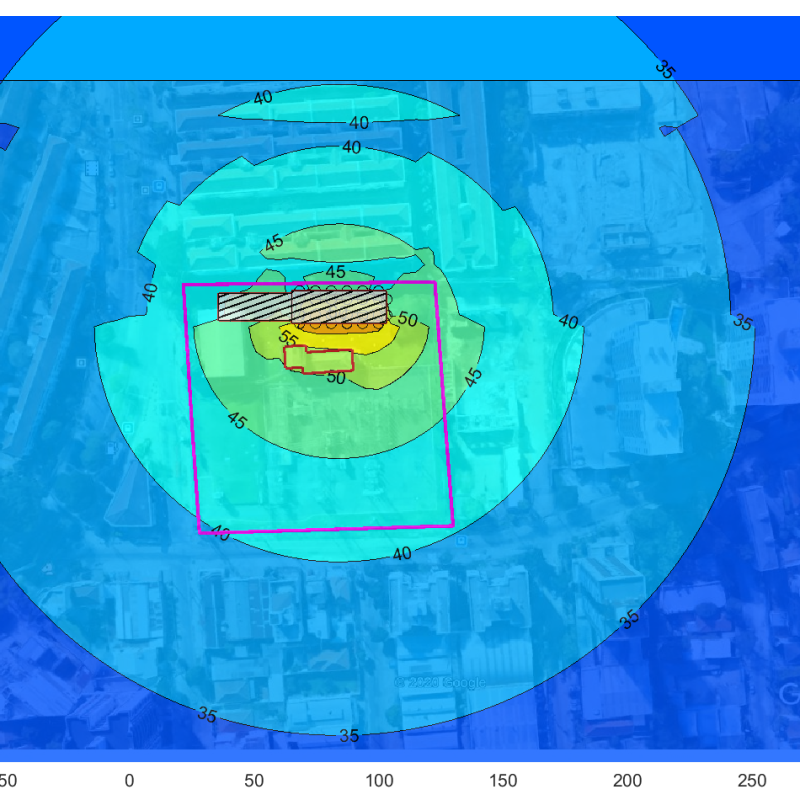This screenshot has height=800, width=800.
Task: Click the 35 contour label at top right
Action: tap(664, 69)
